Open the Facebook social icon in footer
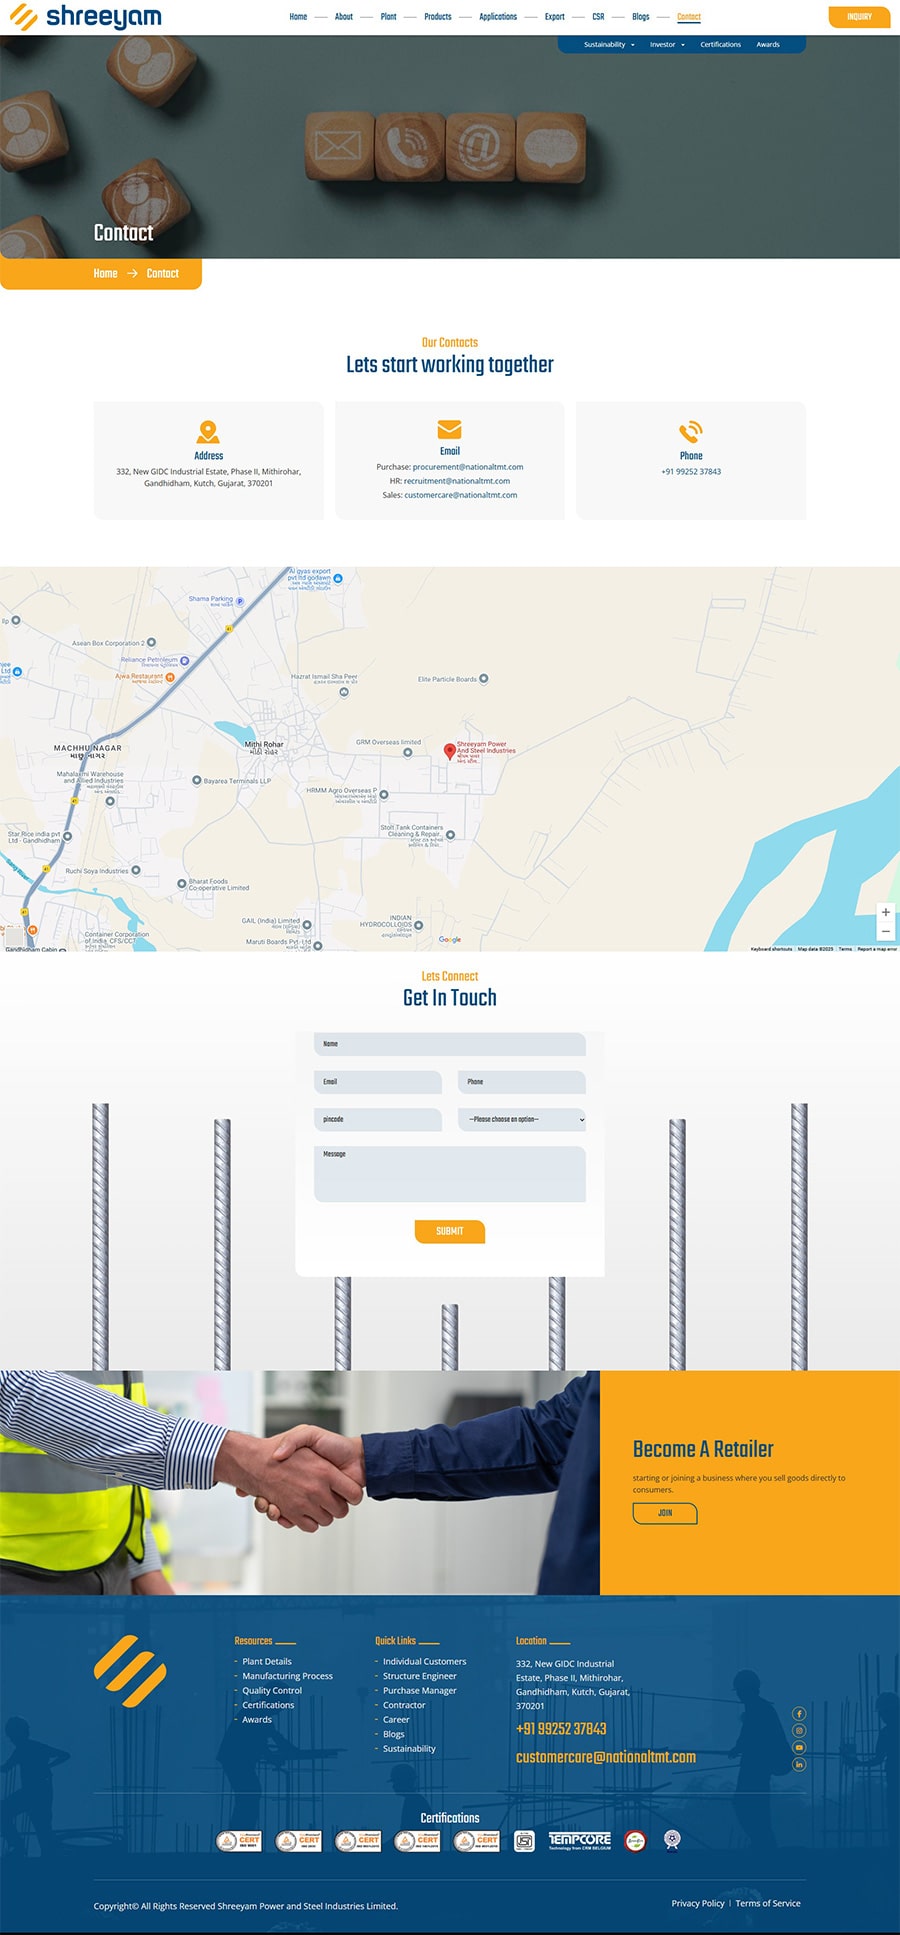This screenshot has height=1935, width=900. pos(799,1714)
